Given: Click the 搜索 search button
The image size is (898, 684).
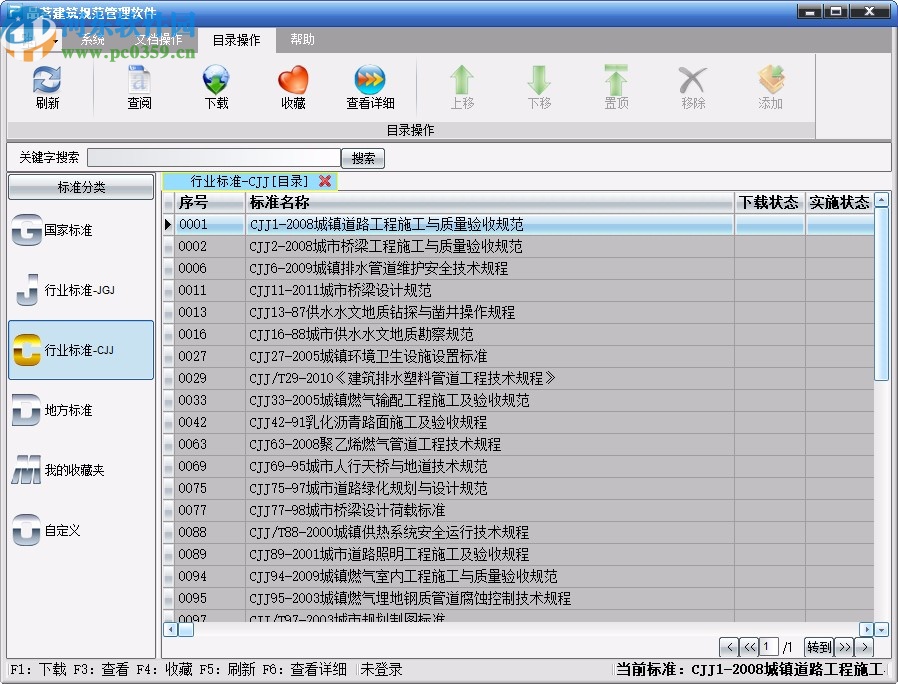Looking at the screenshot, I should coord(362,157).
